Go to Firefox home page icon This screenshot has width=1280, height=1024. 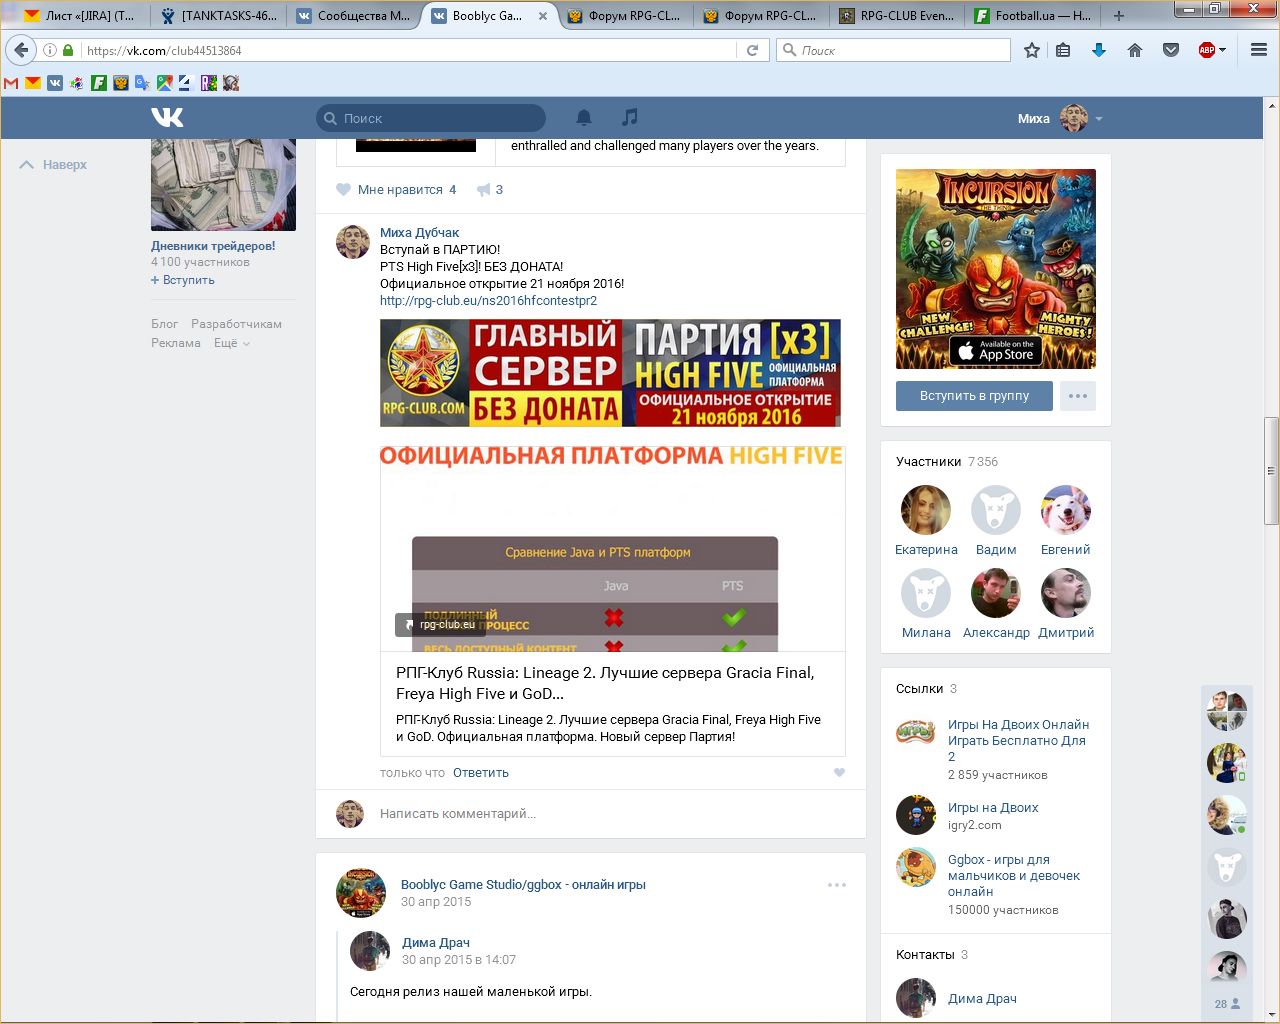click(x=1135, y=50)
